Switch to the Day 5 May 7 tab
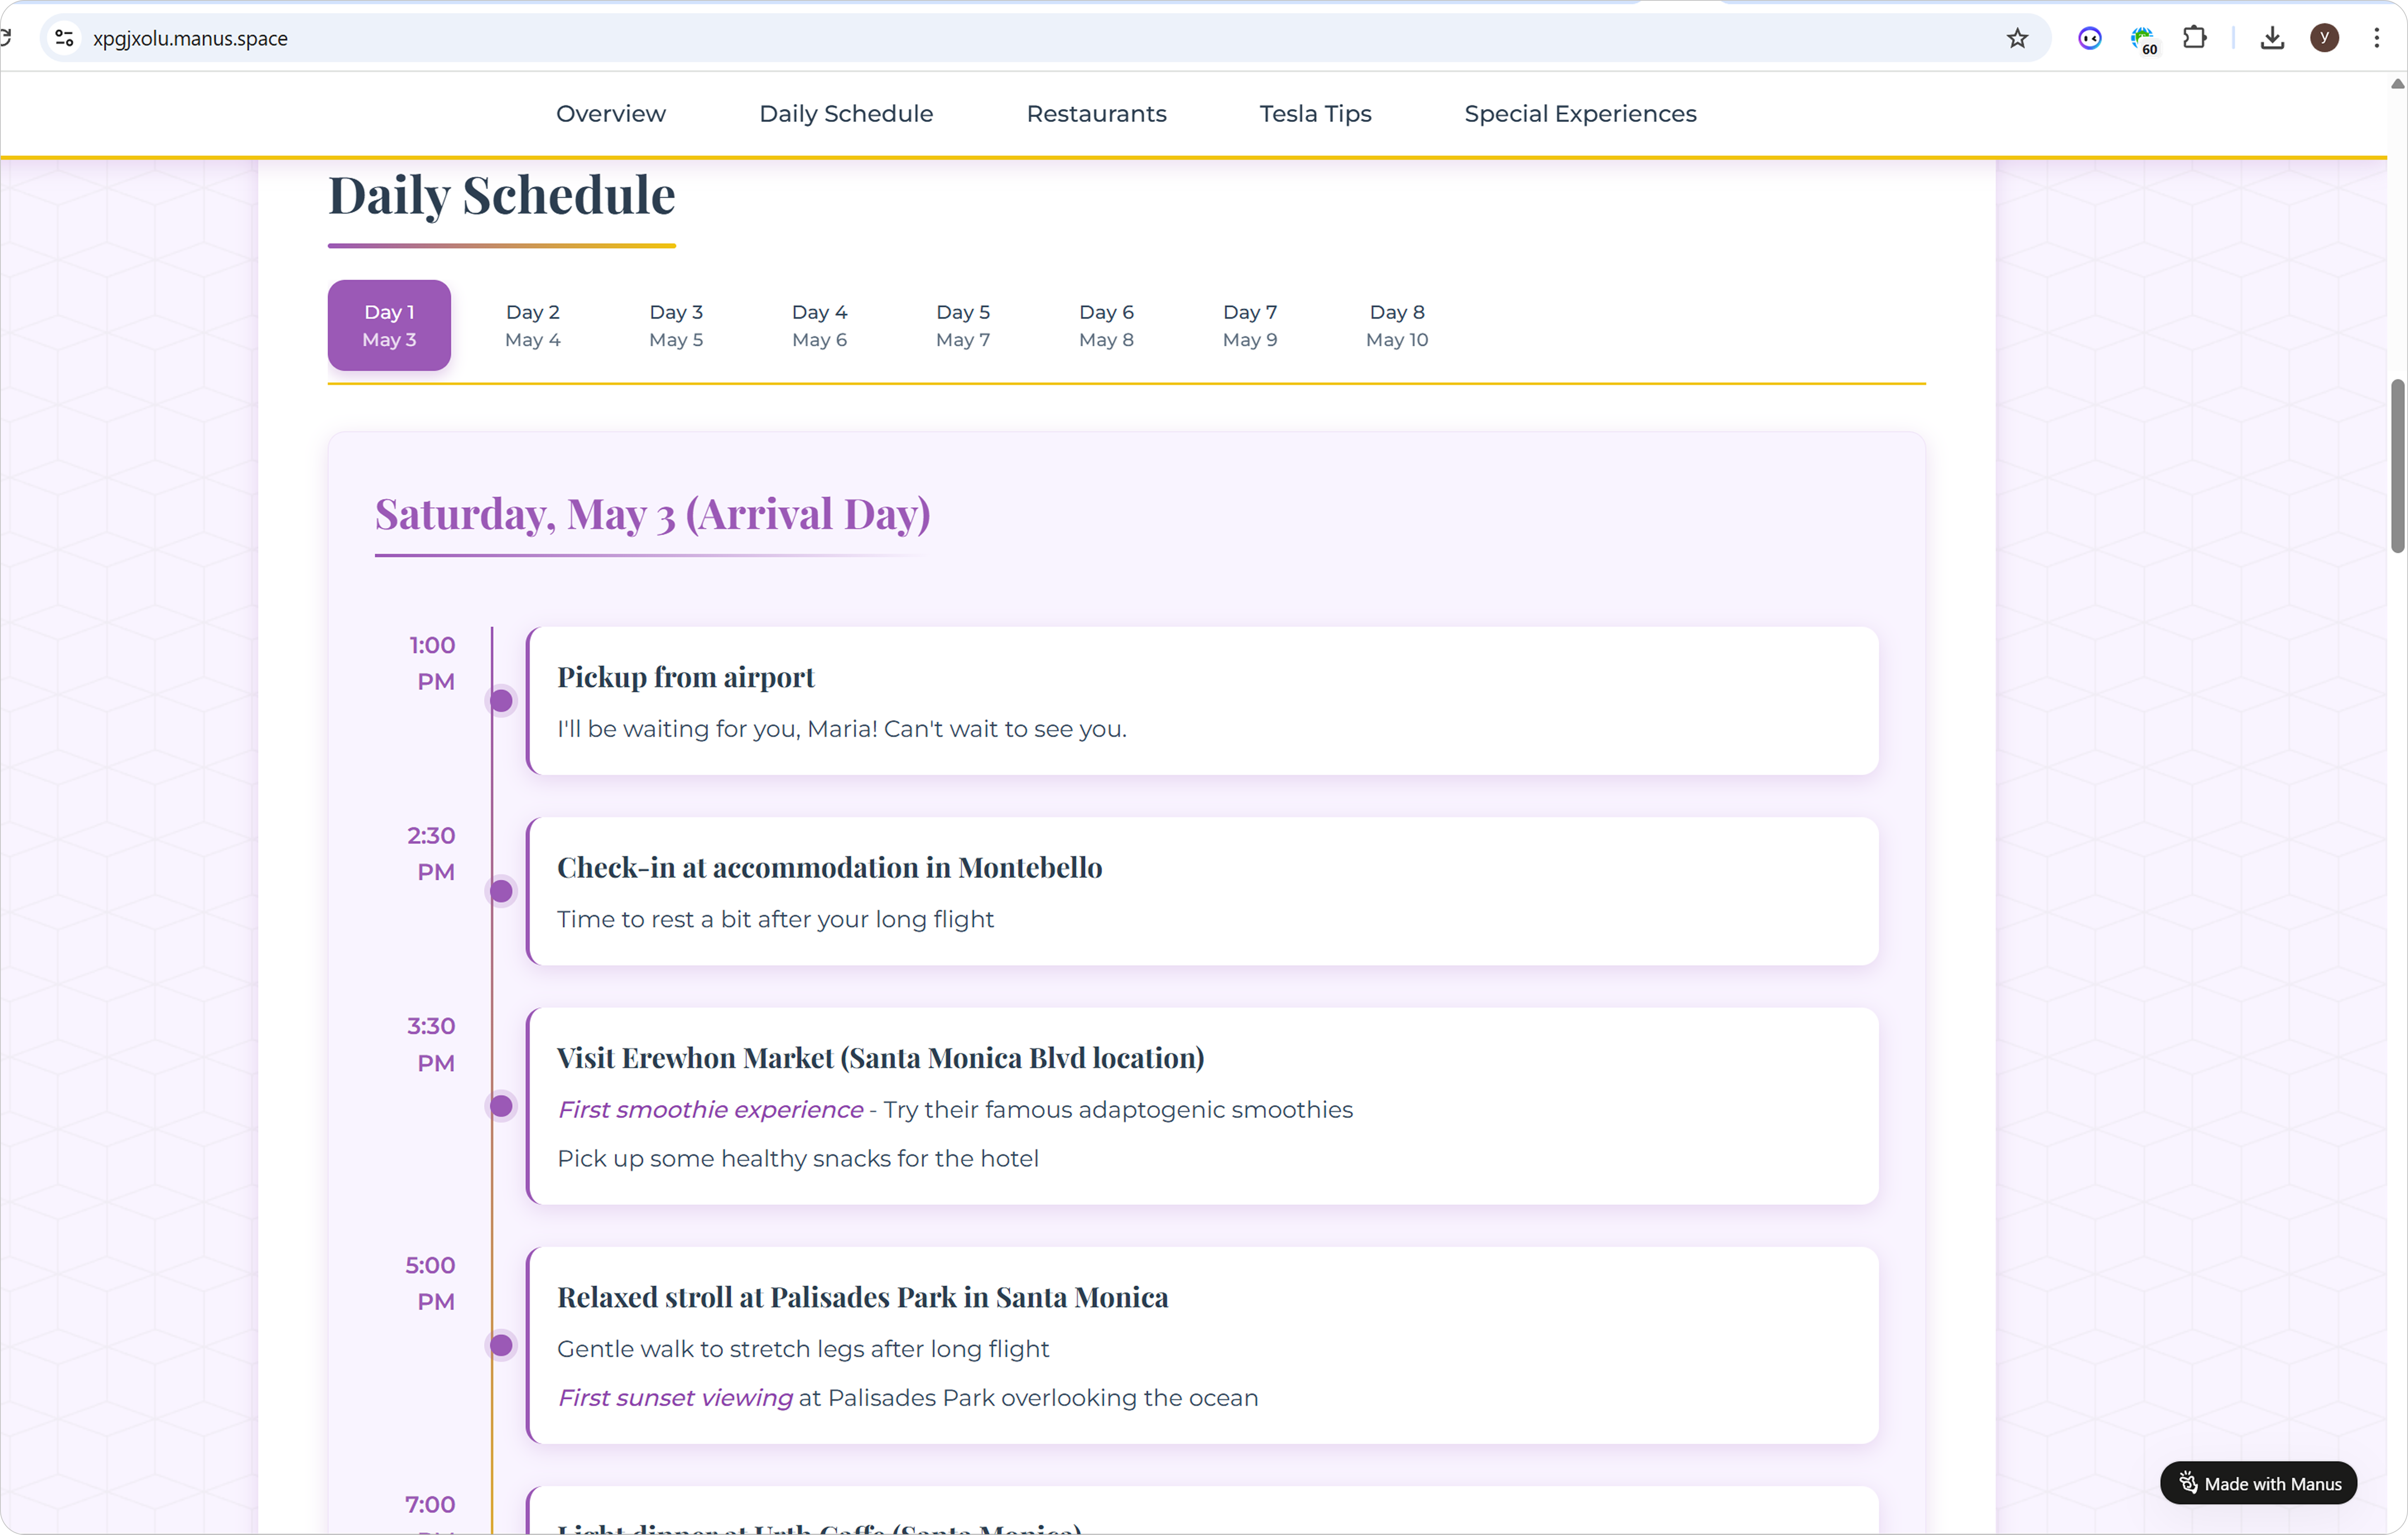 pyautogui.click(x=963, y=325)
